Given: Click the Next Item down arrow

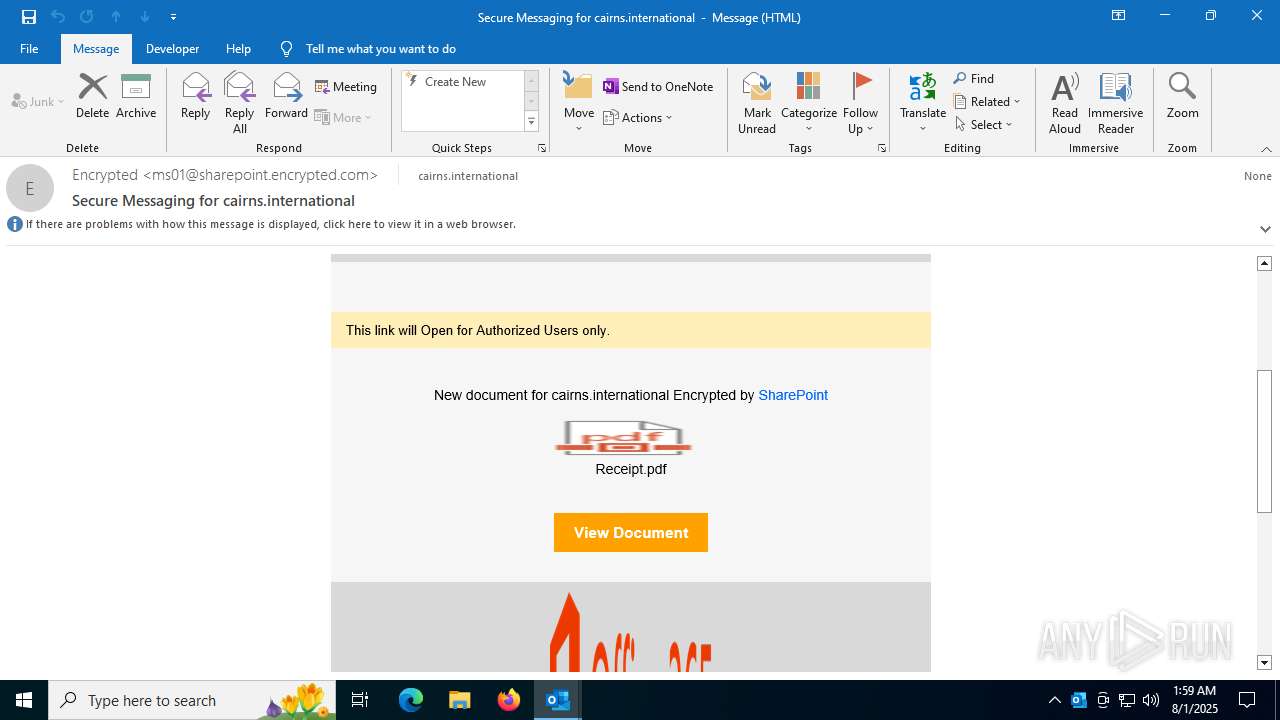Looking at the screenshot, I should pos(145,17).
